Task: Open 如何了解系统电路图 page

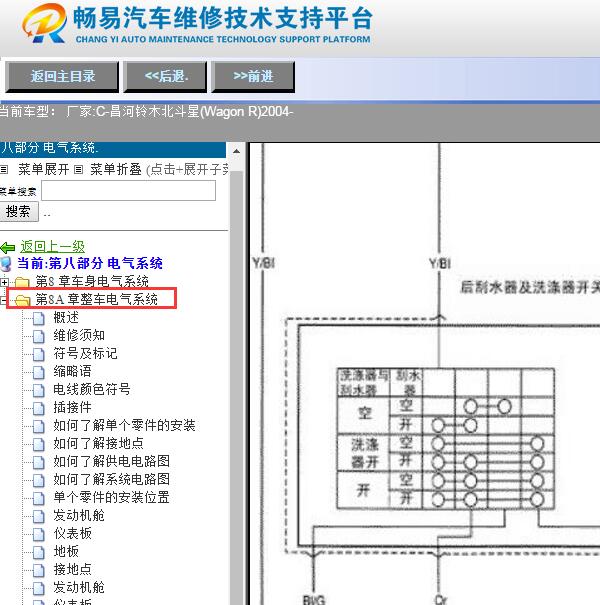Action: [x=112, y=479]
